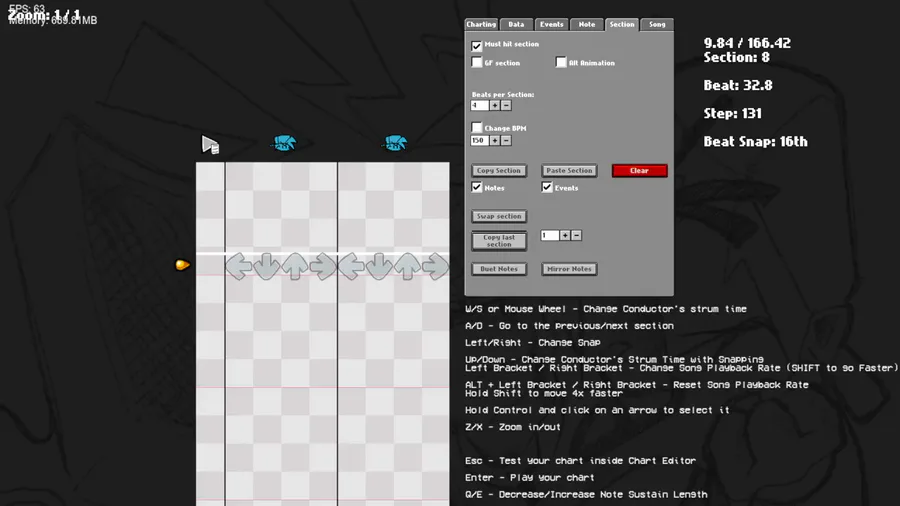Viewport: 900px width, 506px height.
Task: Click the '9.84 / 166.42' time text
Action: click(747, 43)
